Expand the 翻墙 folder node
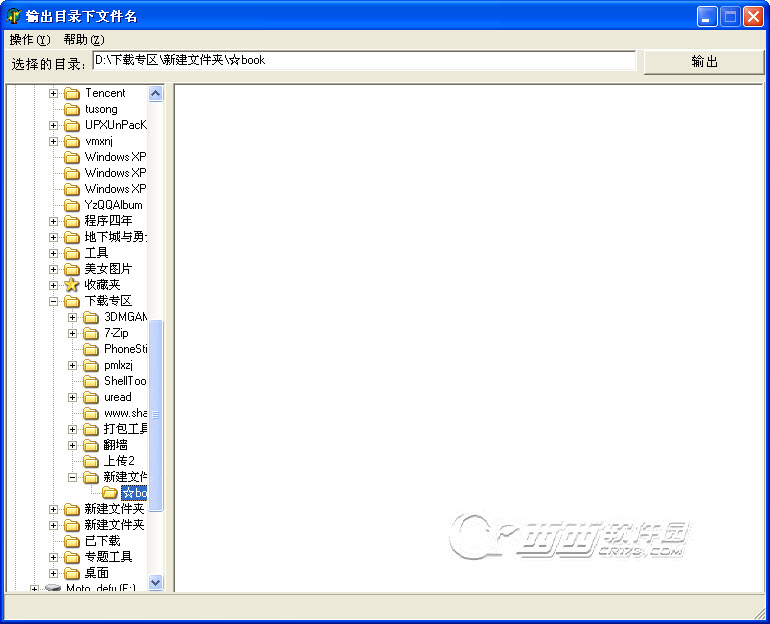 pos(73,445)
